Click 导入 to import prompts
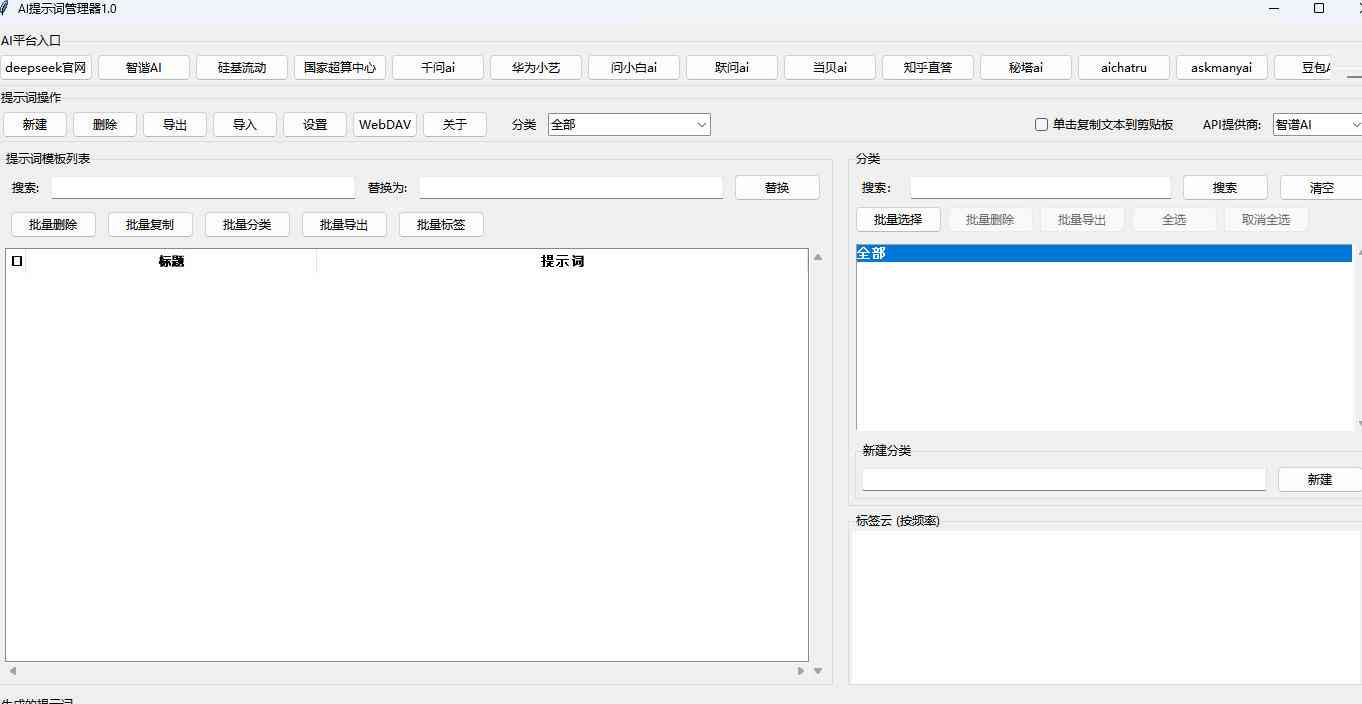 point(245,125)
